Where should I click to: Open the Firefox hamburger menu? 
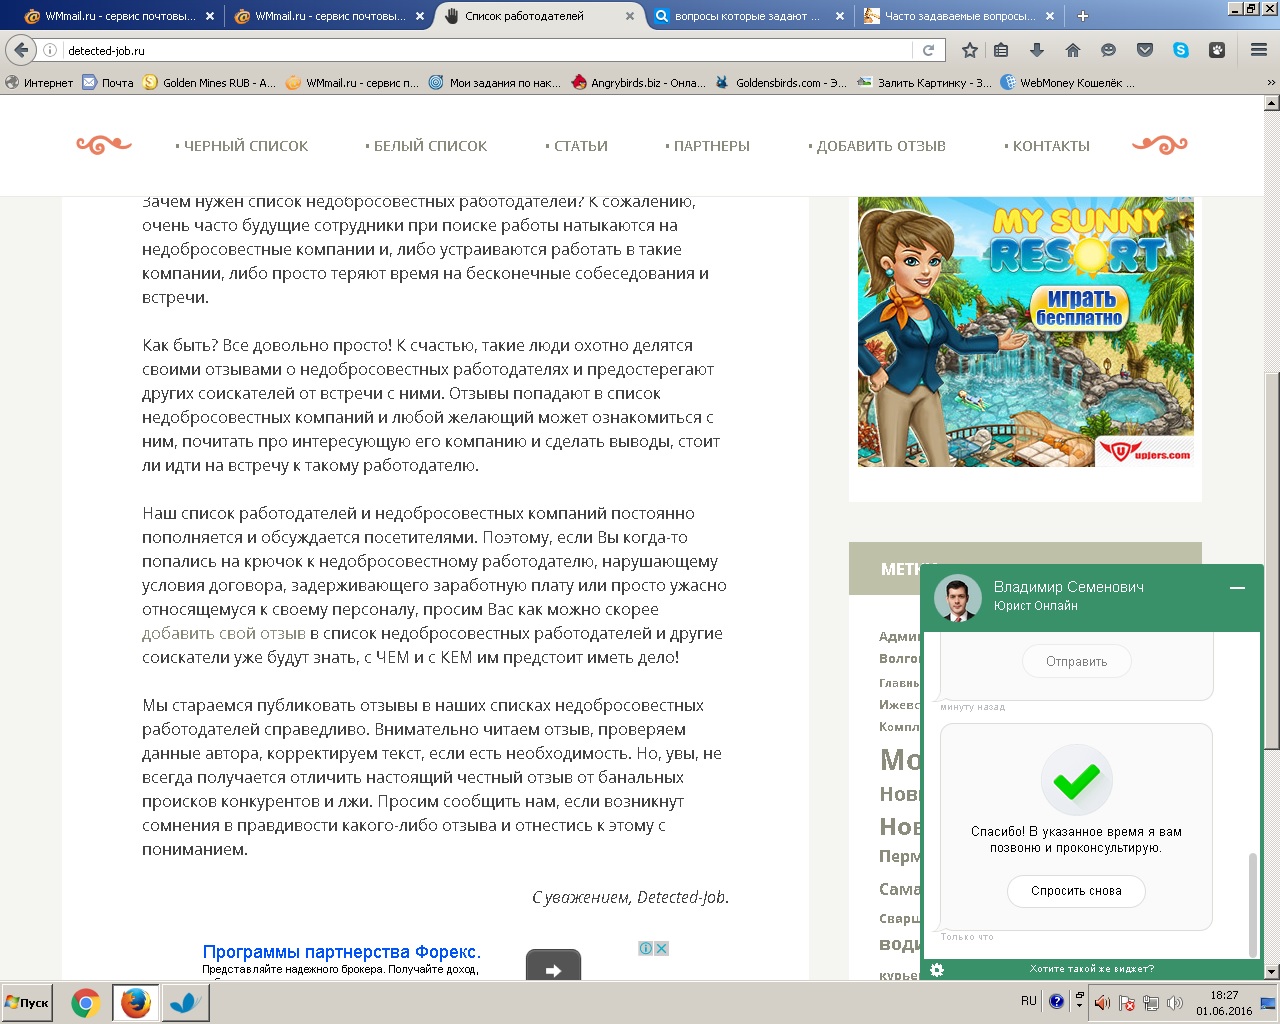tap(1259, 50)
